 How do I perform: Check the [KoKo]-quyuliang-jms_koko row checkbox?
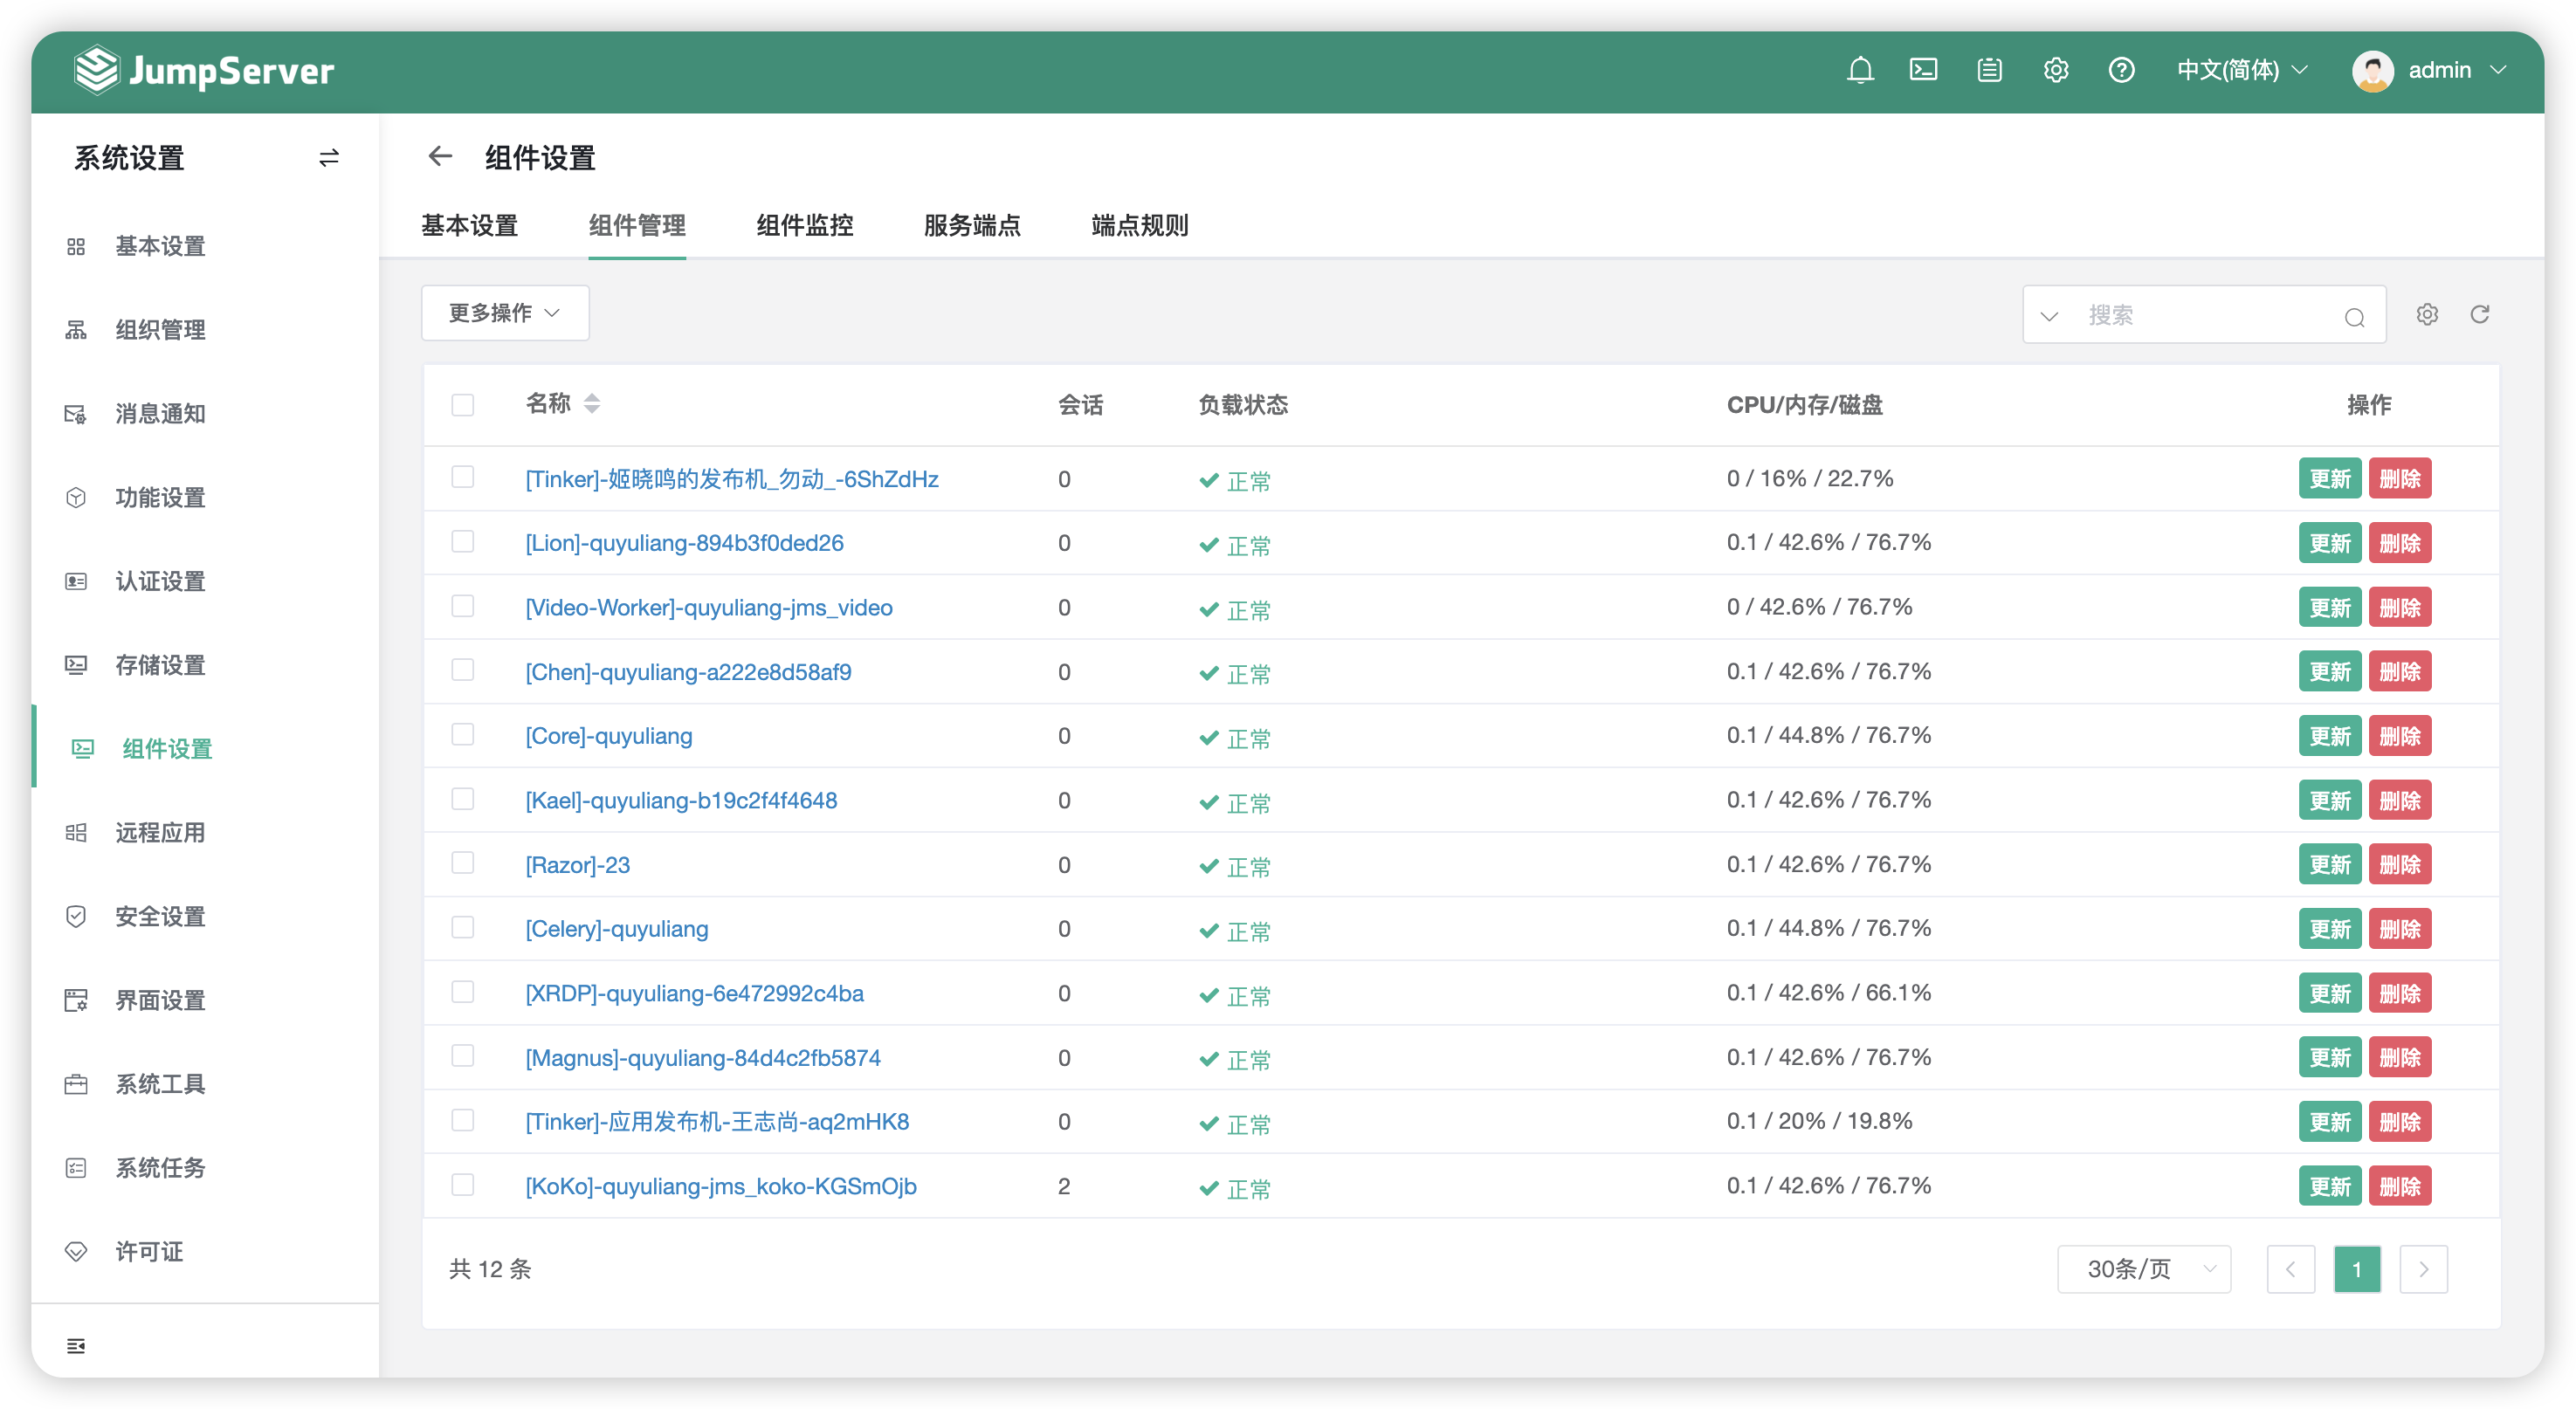[462, 1185]
